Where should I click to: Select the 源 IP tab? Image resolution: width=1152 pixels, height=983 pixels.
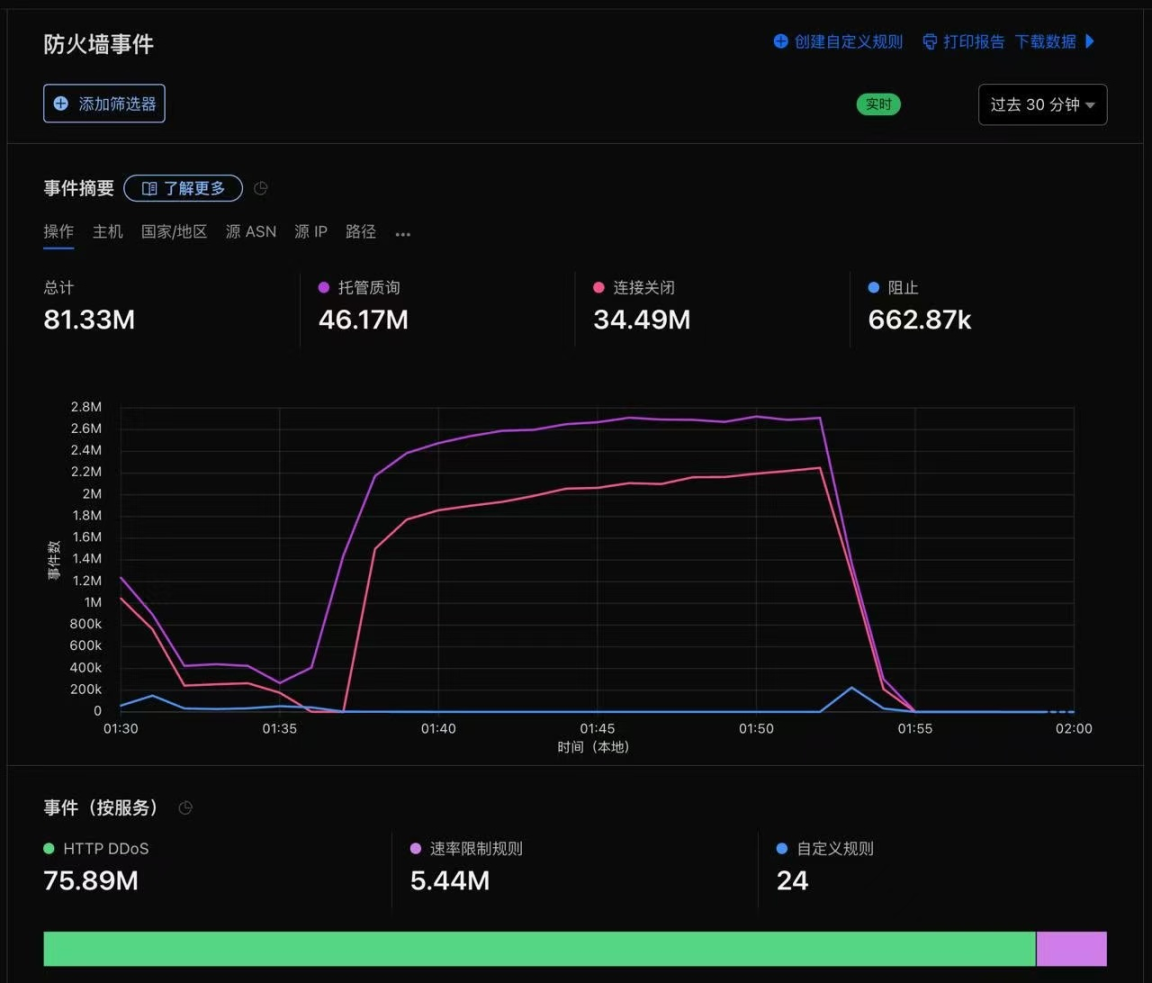pos(311,232)
